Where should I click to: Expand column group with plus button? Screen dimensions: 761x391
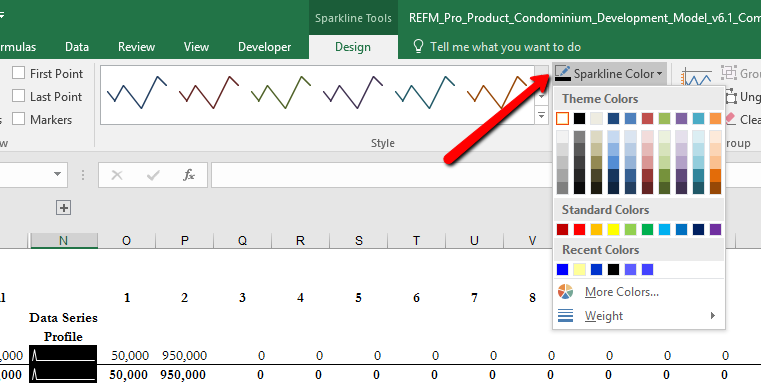point(64,208)
